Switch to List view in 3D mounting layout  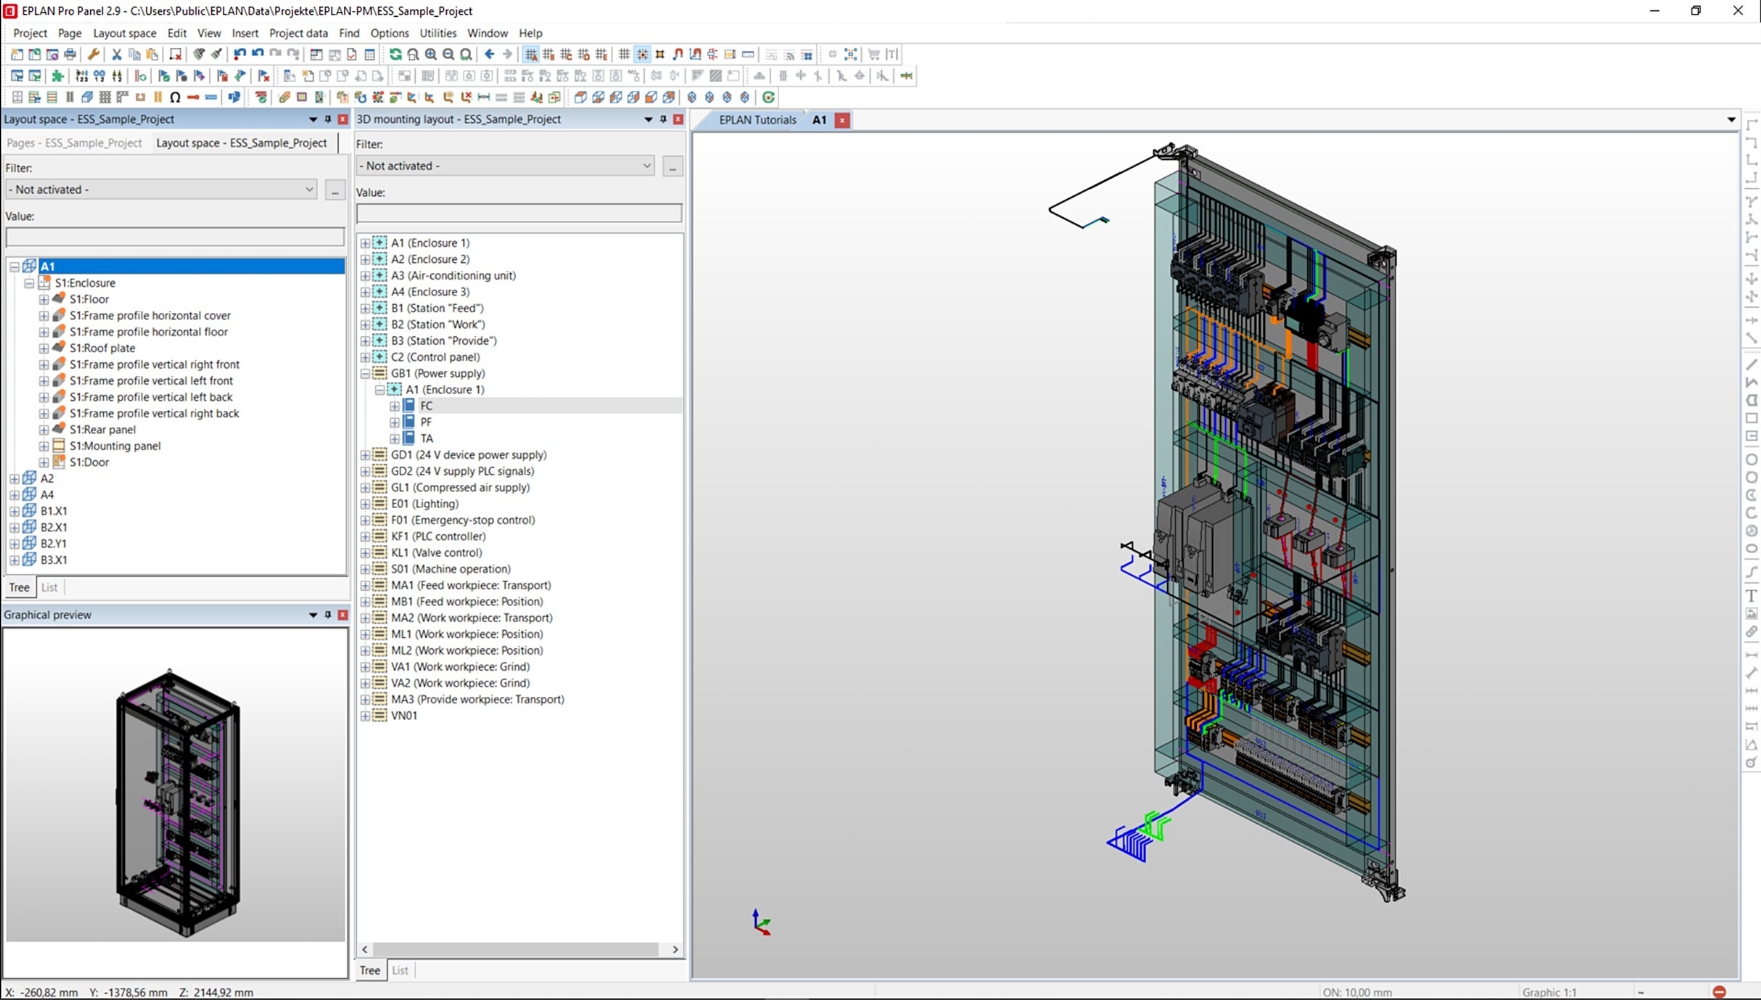(x=400, y=970)
